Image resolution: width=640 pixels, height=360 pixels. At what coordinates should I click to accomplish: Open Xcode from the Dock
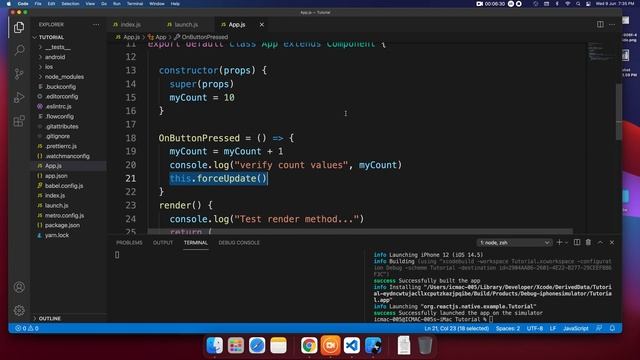373,345
